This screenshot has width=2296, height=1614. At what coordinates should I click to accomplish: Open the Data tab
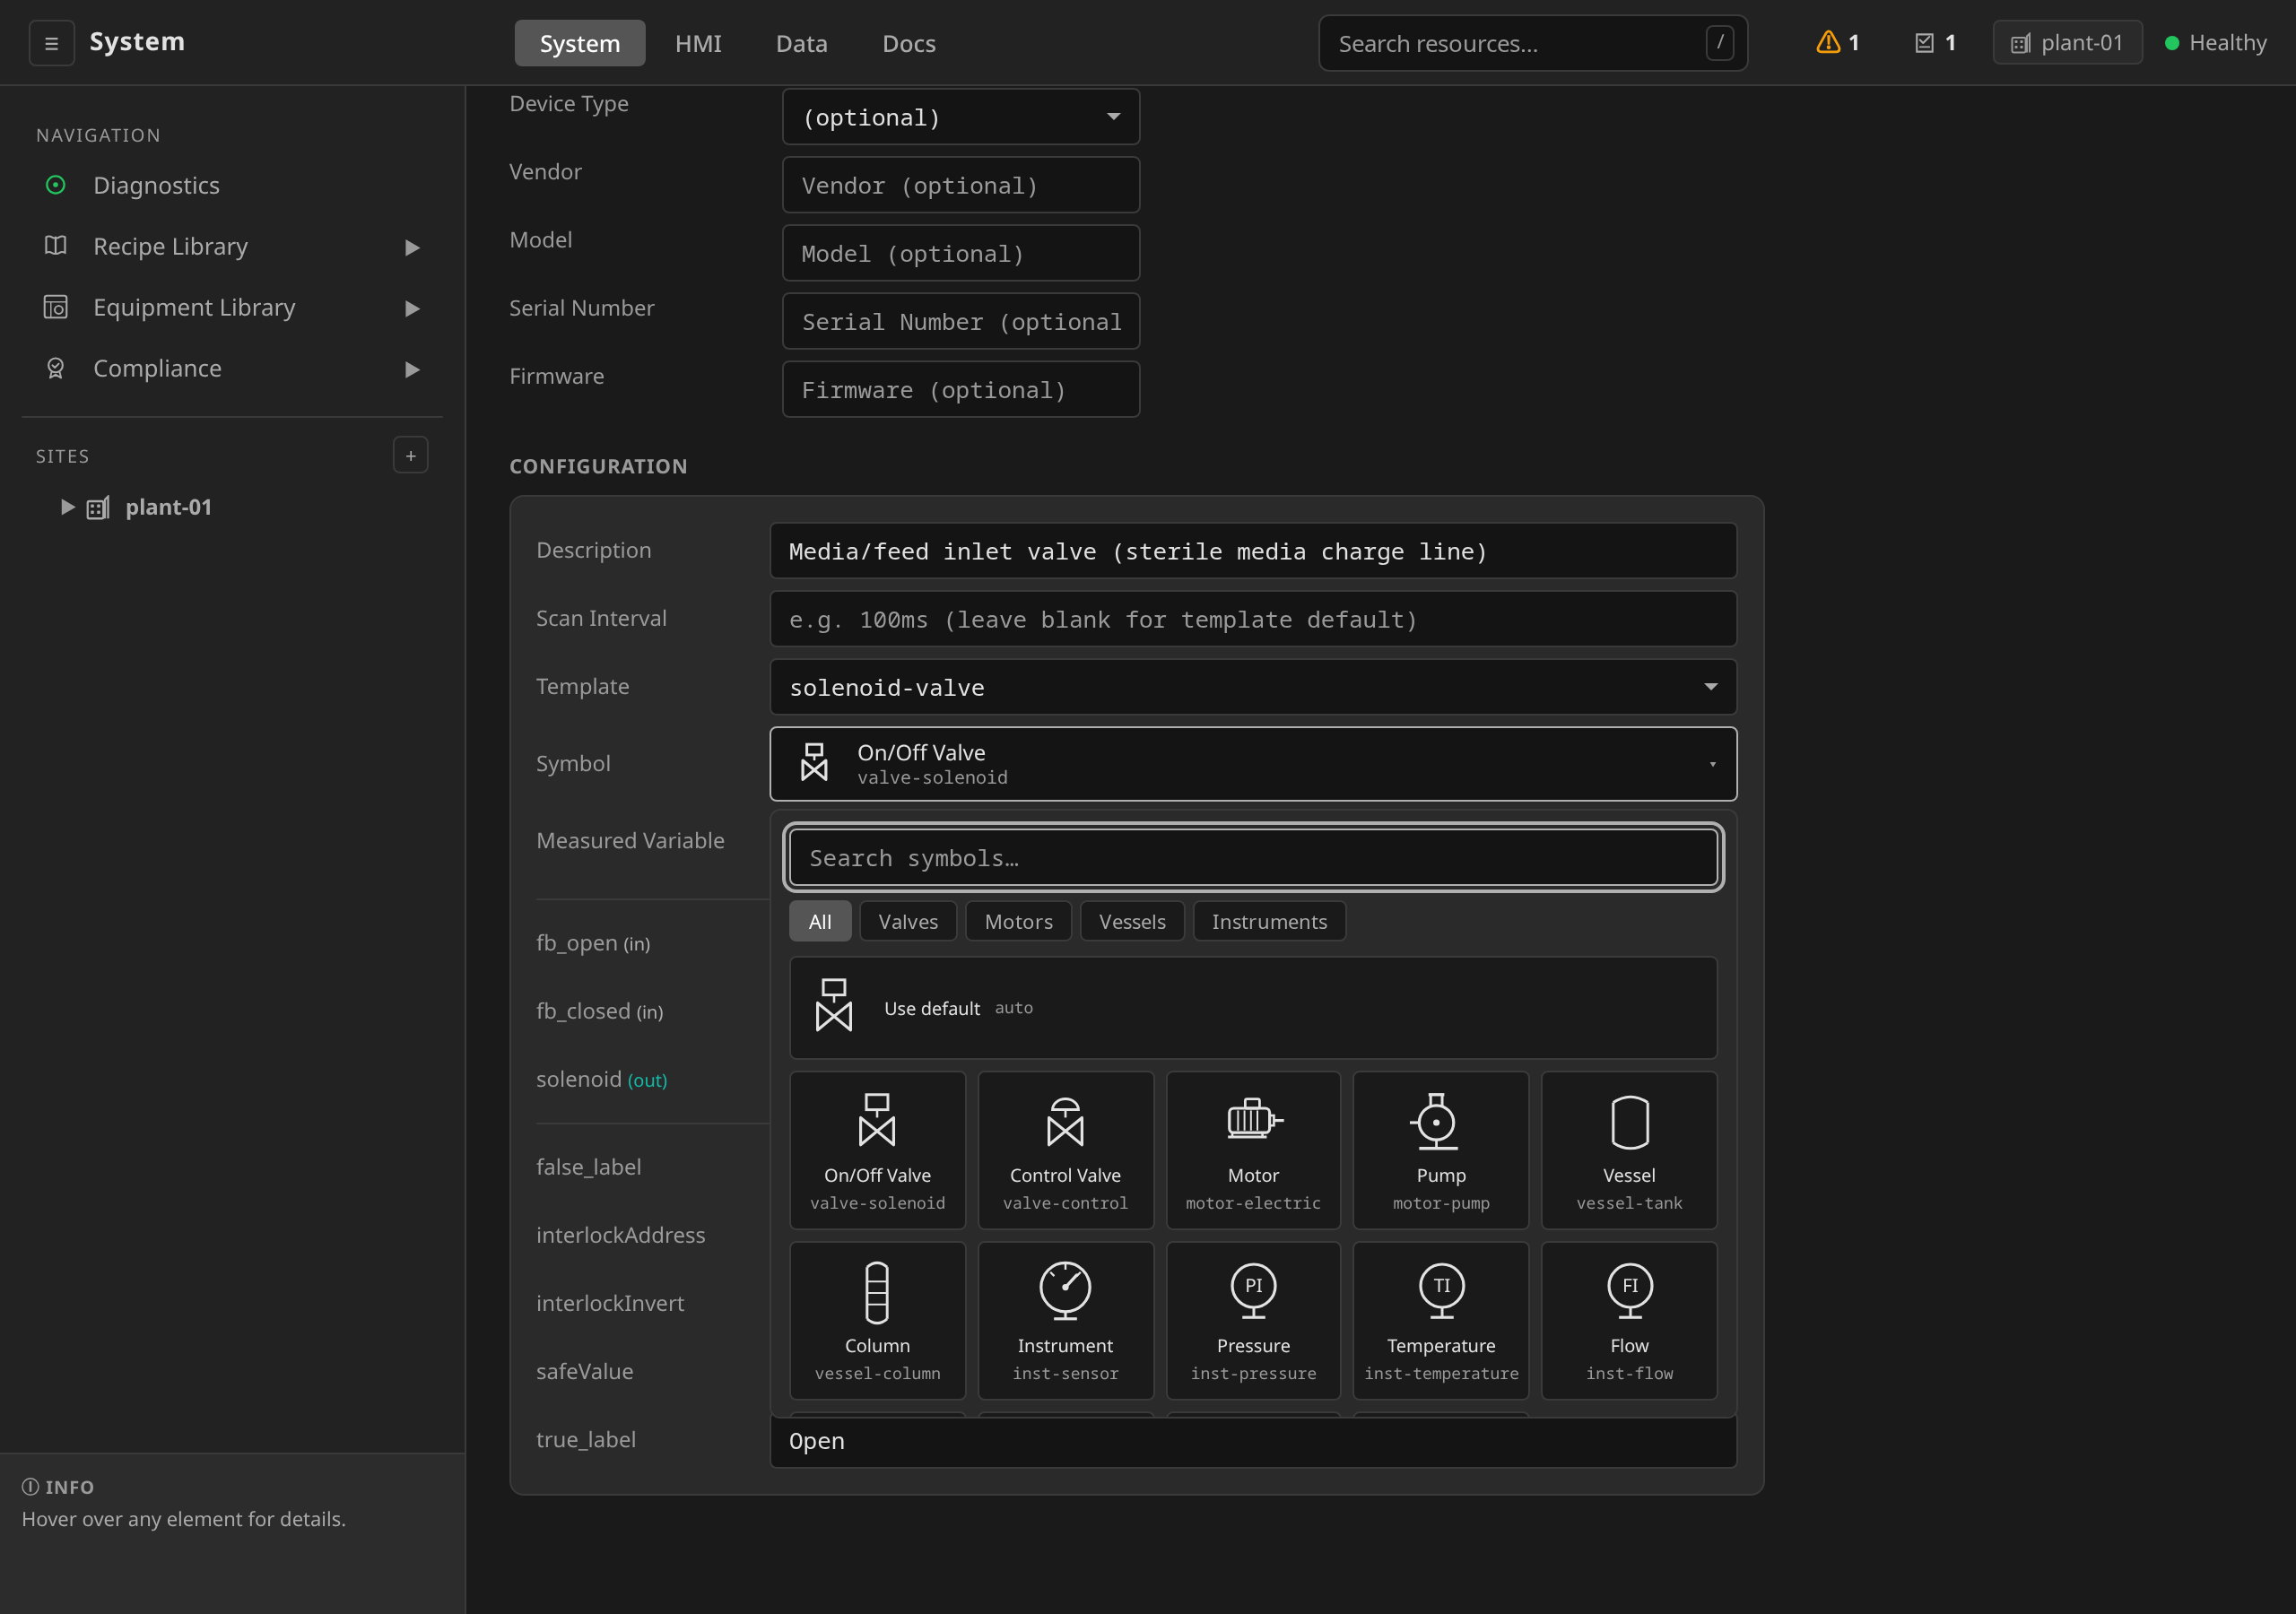[x=801, y=43]
